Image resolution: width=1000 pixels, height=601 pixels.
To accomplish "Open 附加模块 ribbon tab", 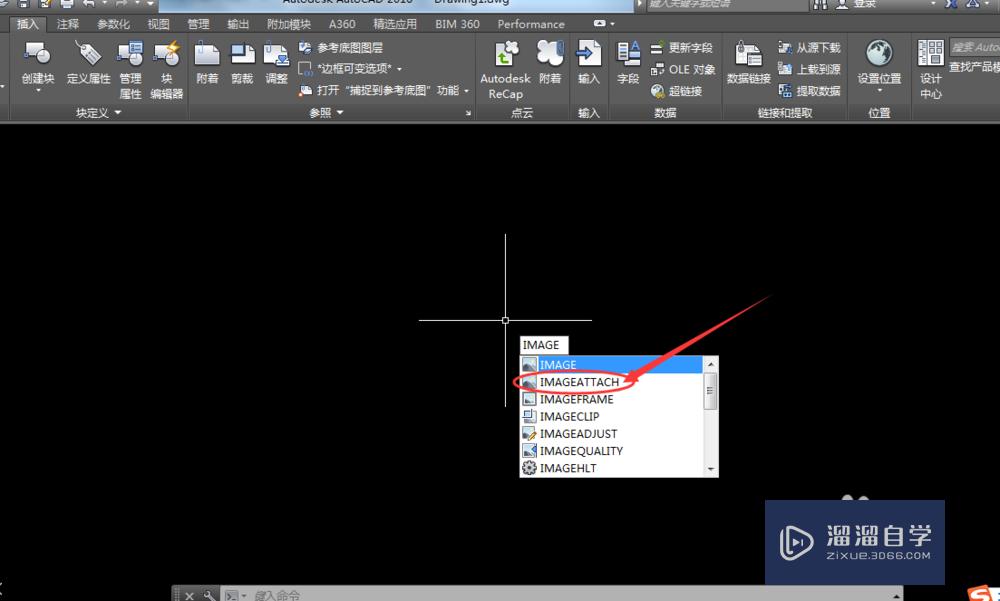I will click(x=289, y=24).
